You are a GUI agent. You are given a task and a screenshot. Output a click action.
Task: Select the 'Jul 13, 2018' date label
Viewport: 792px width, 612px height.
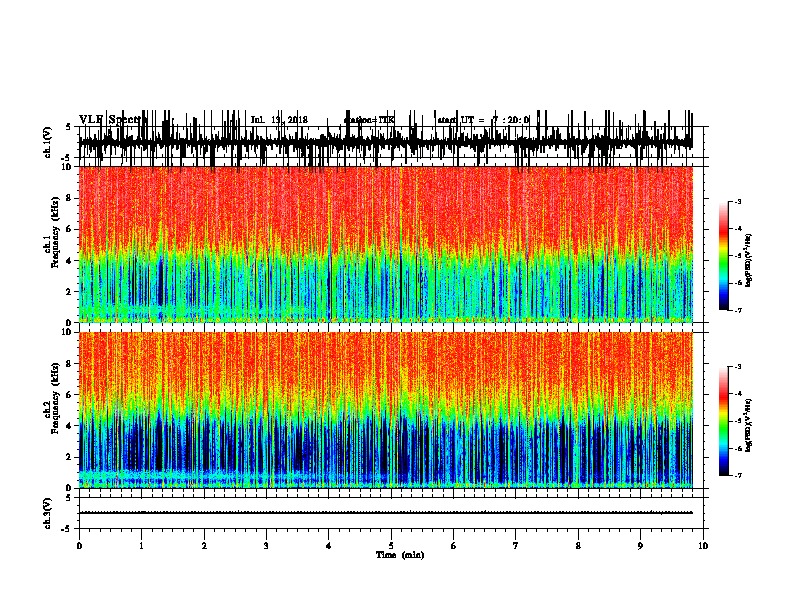tap(279, 120)
